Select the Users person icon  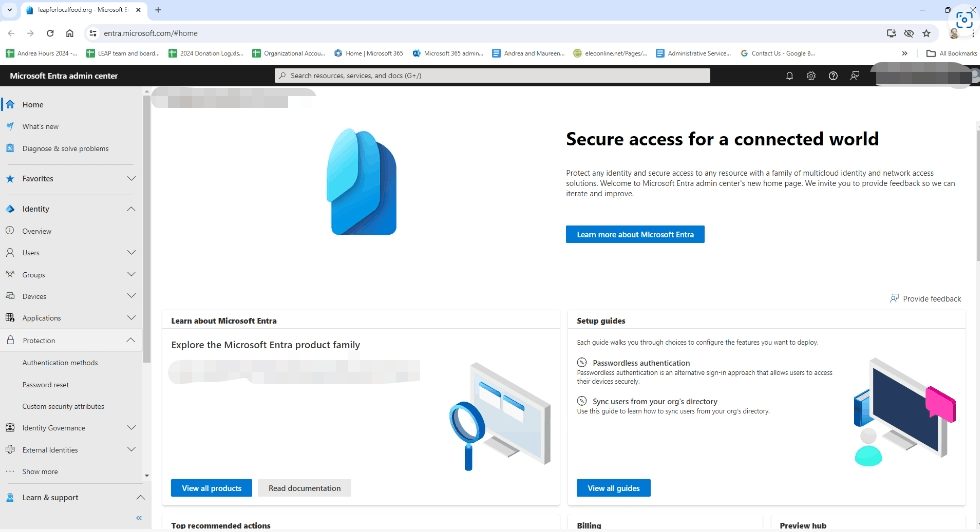click(10, 253)
